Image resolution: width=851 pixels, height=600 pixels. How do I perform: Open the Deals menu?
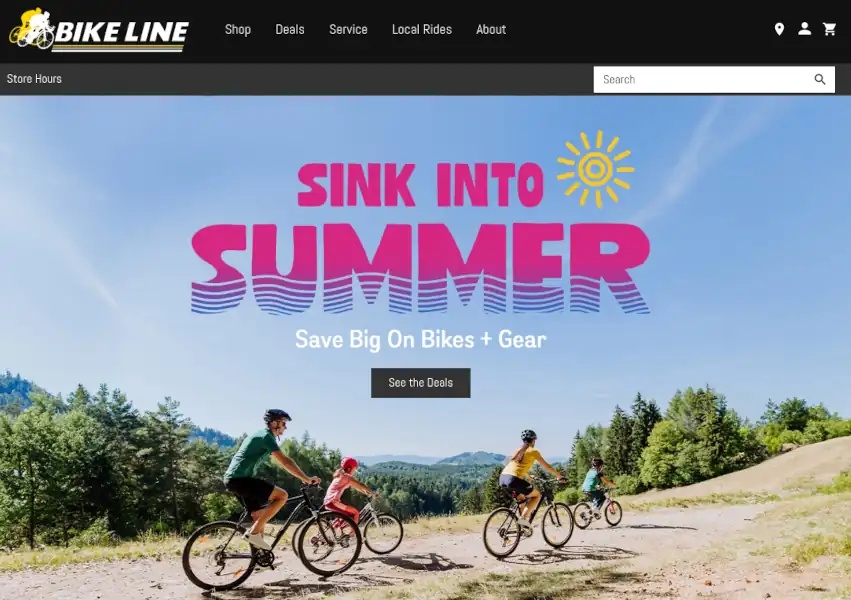tap(290, 29)
